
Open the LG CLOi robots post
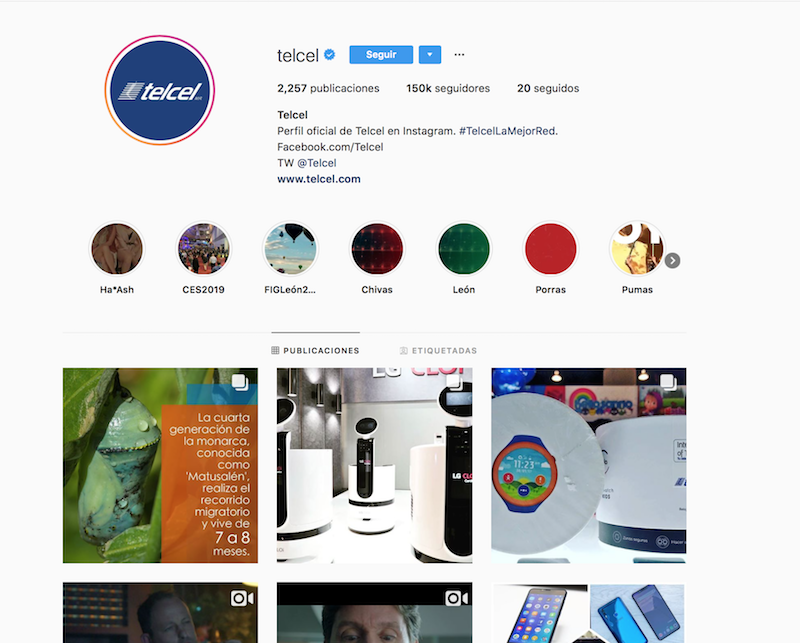pos(374,465)
